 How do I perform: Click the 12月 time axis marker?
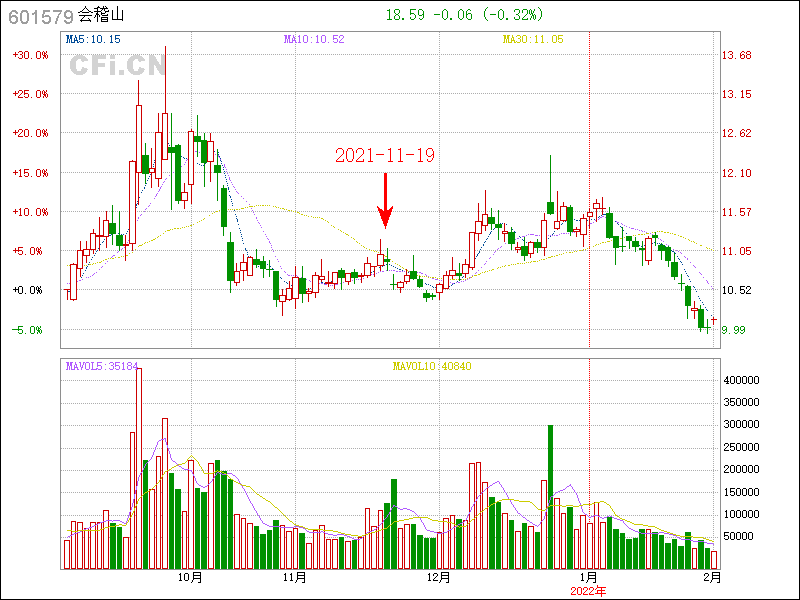point(438,578)
